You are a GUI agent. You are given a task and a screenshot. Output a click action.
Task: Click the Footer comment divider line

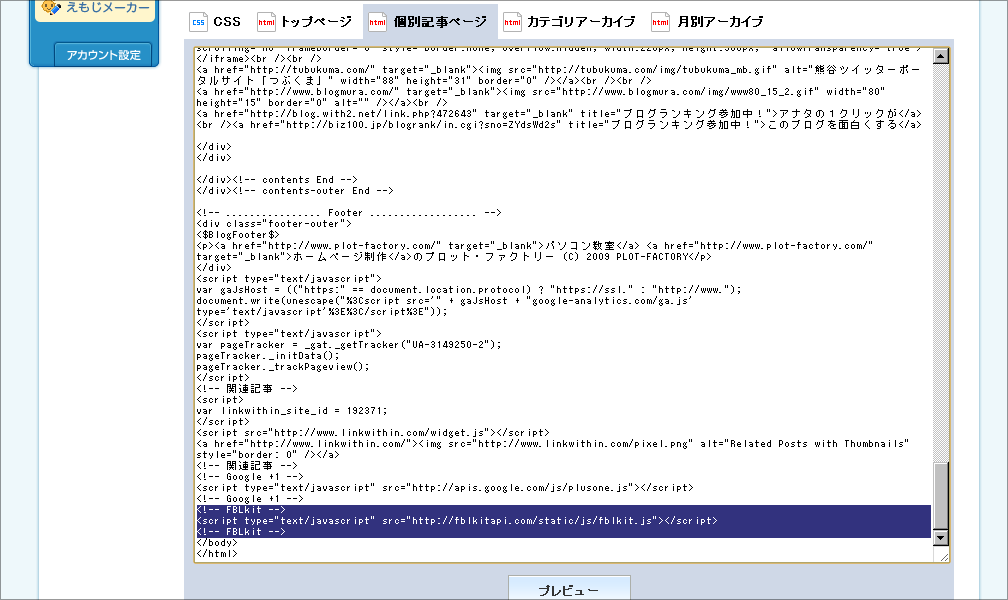tap(348, 213)
